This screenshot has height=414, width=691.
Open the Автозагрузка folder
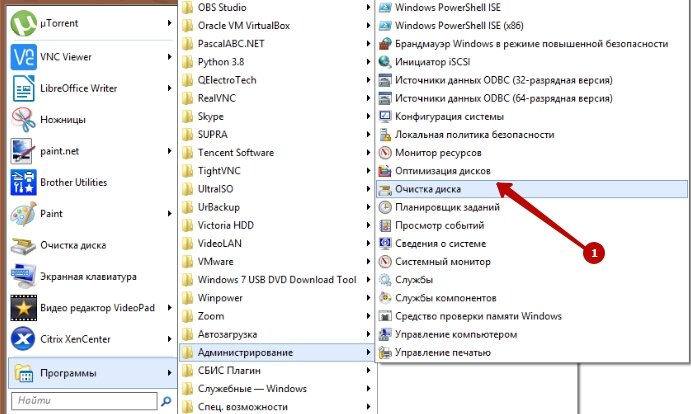(277, 334)
